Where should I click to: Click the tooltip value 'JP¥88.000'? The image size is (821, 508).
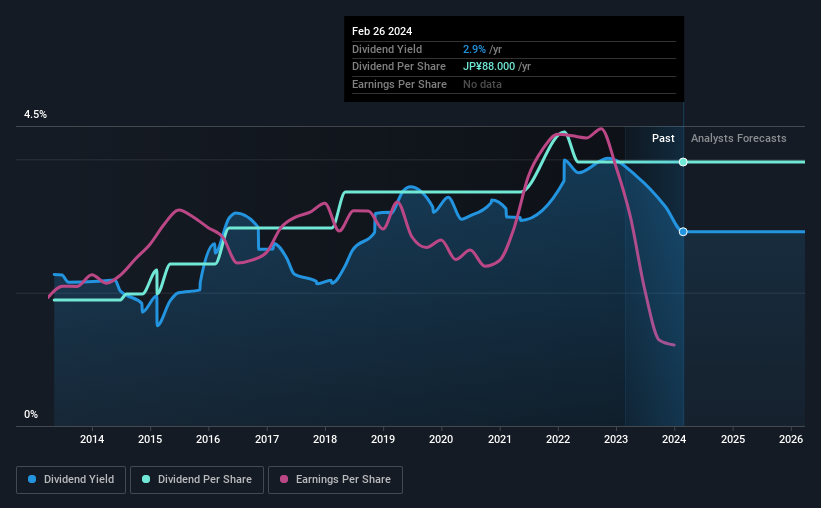489,67
